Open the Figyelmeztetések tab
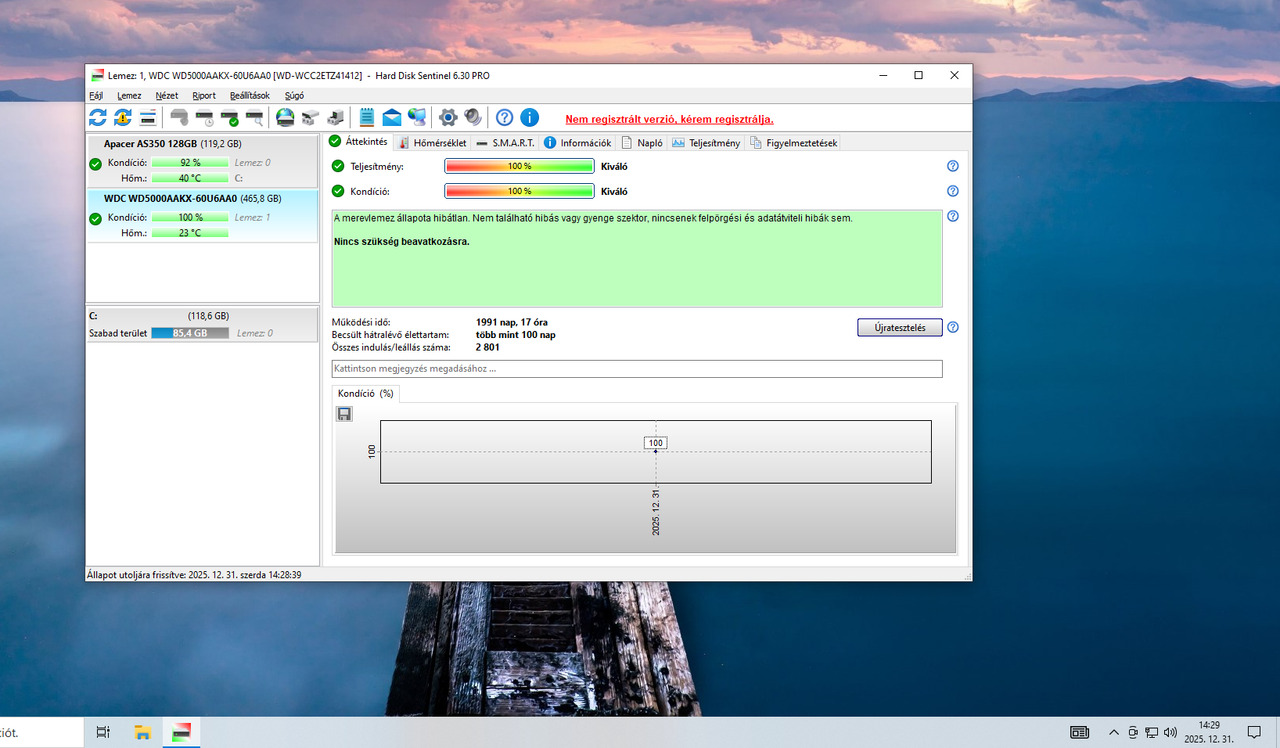1280x748 pixels. (x=793, y=143)
